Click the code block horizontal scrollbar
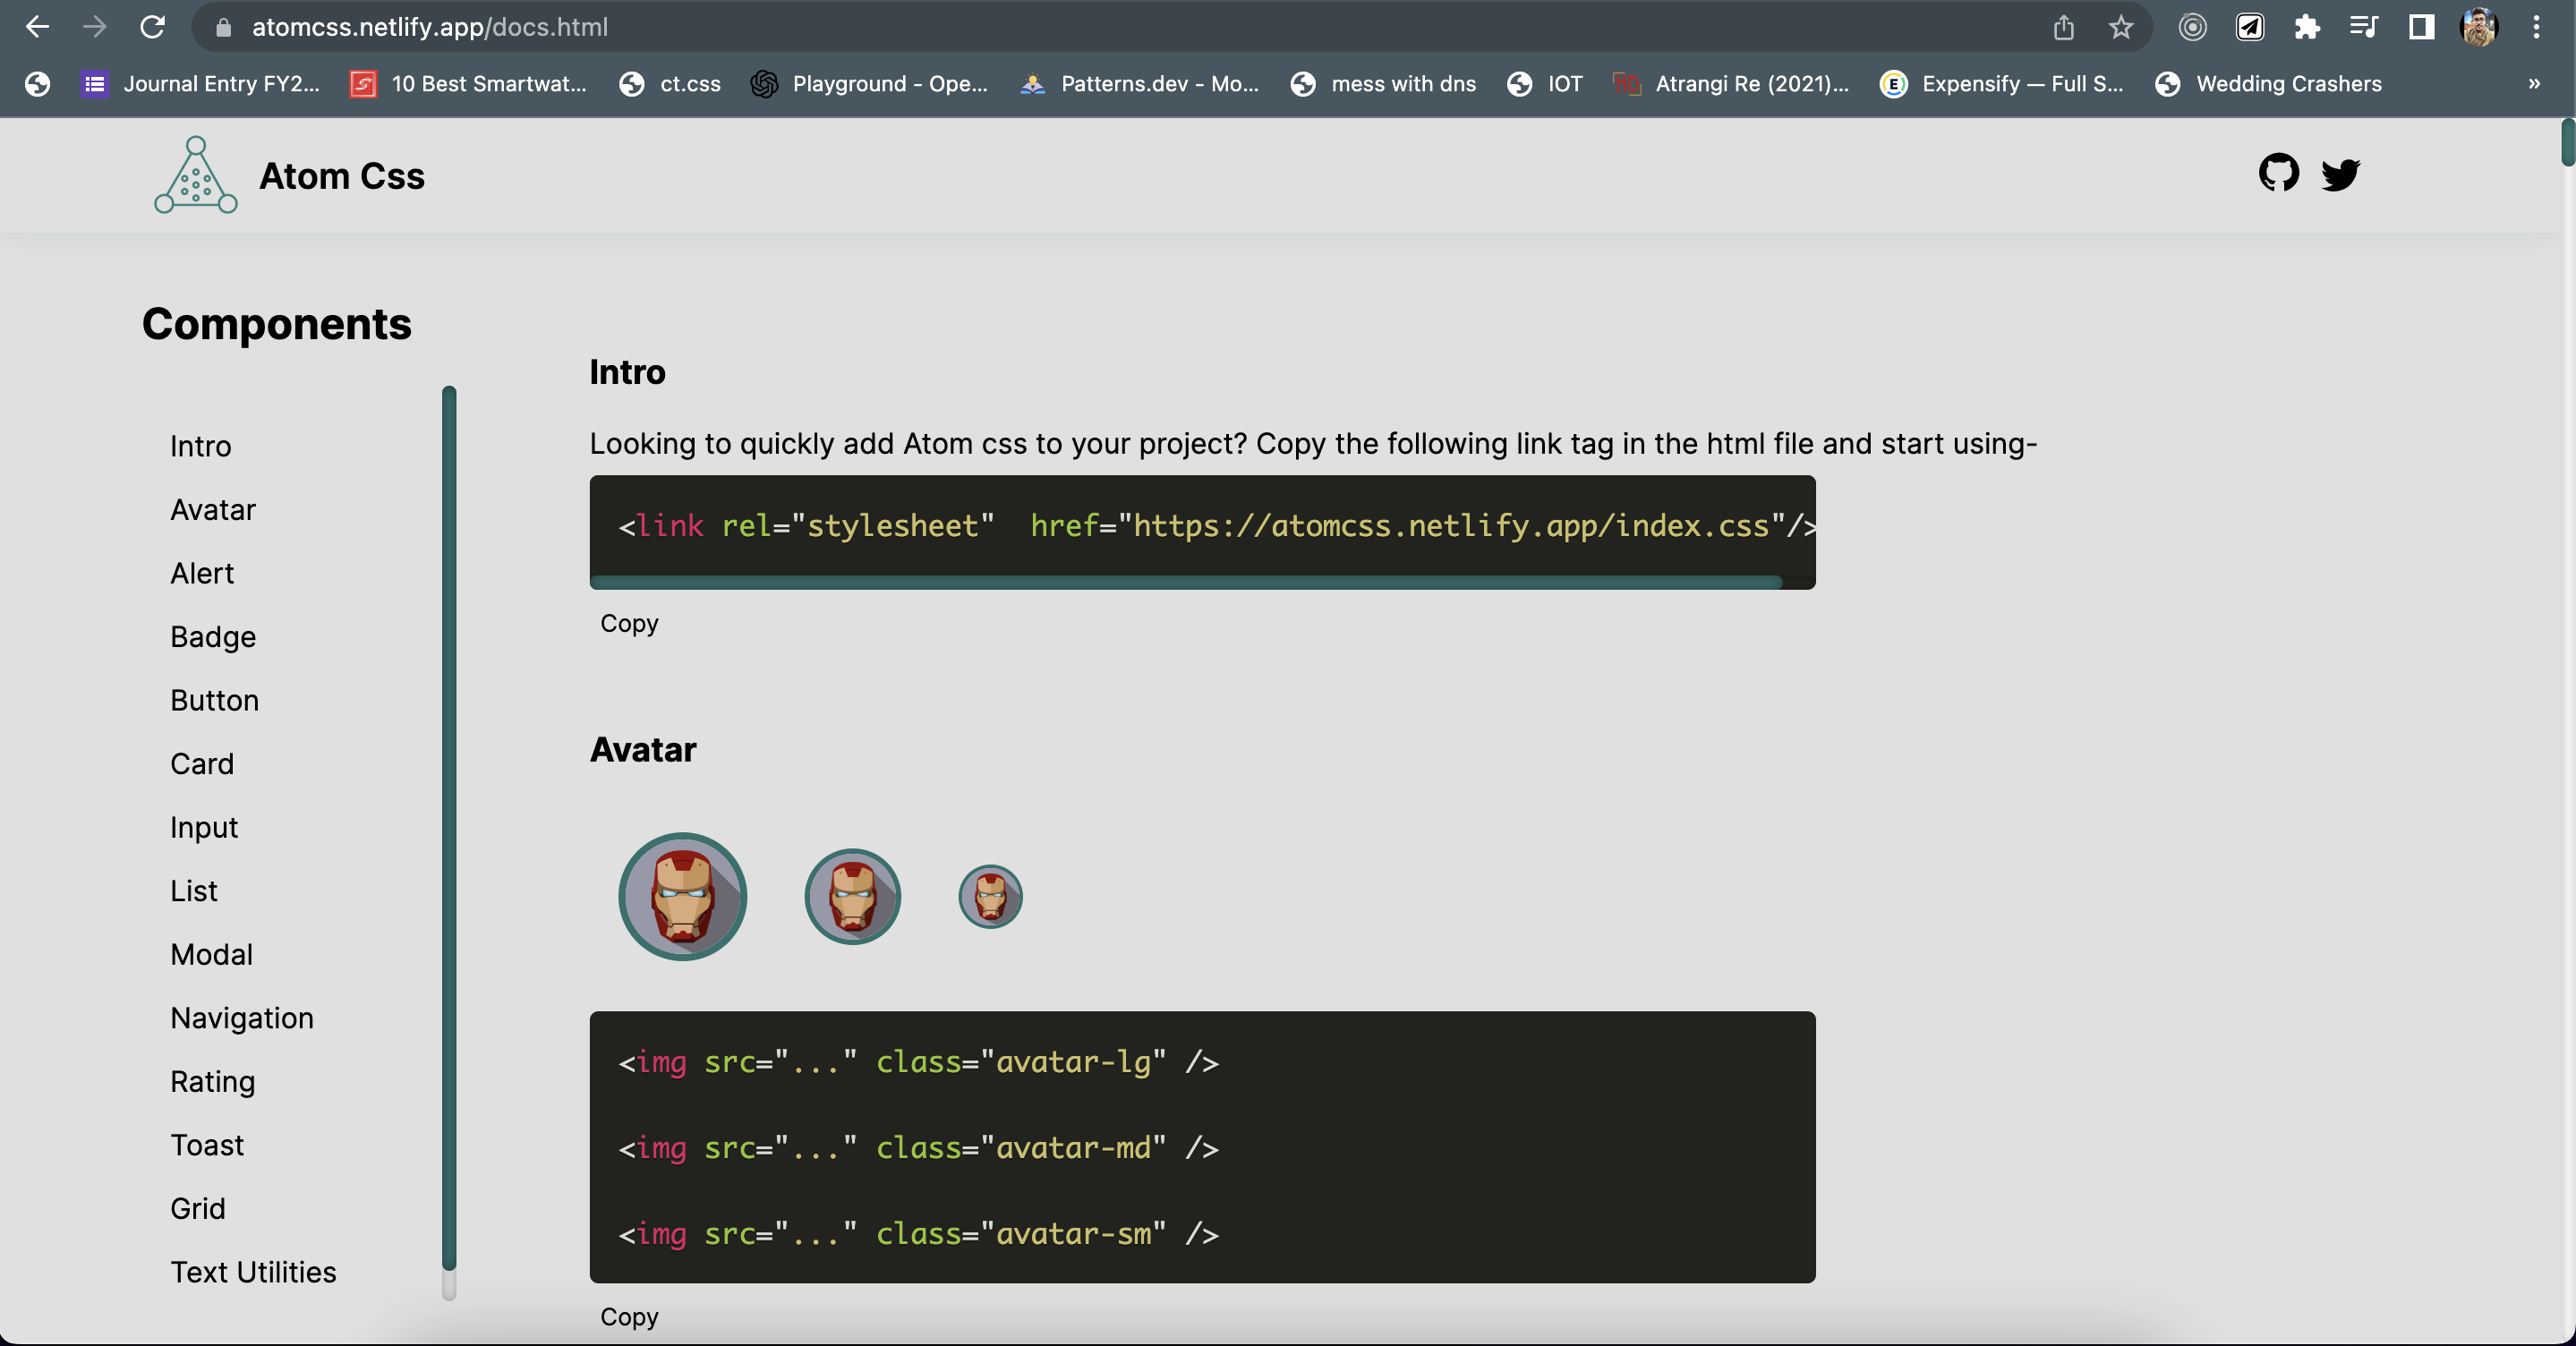 (1185, 582)
